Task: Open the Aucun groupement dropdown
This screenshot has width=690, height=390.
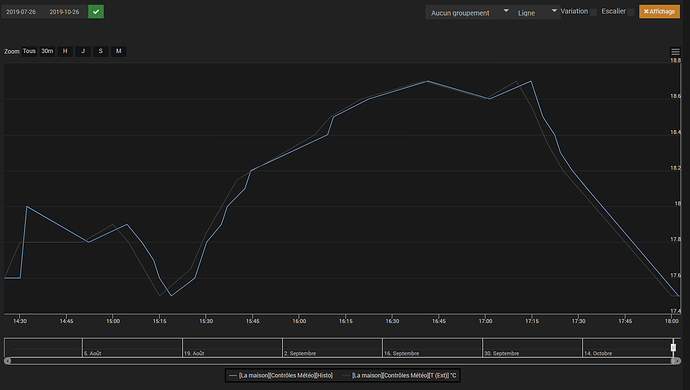Action: (x=469, y=12)
